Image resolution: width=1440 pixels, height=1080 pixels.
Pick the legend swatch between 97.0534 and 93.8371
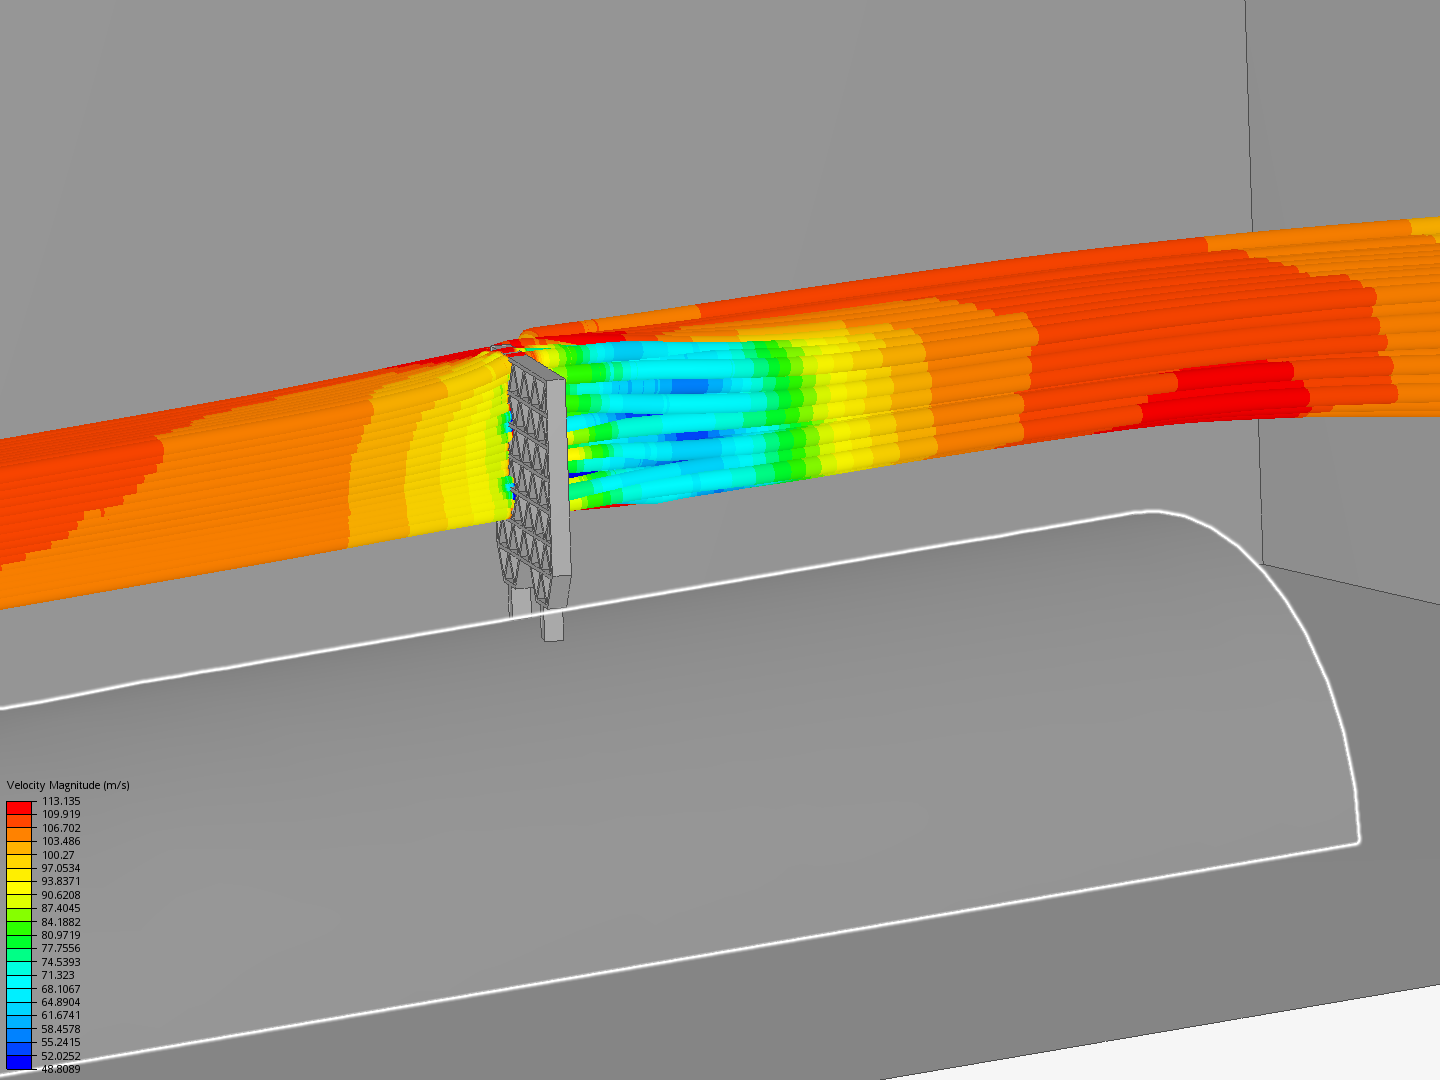coord(19,875)
